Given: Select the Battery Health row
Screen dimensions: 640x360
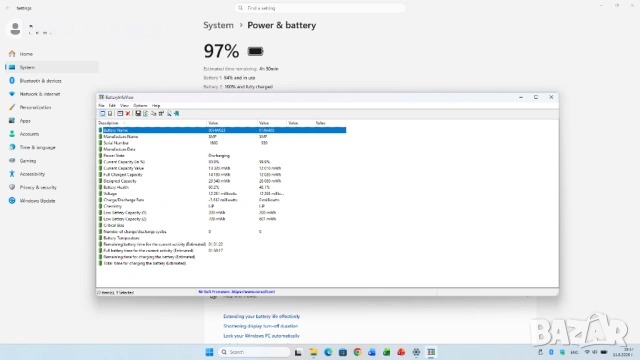Looking at the screenshot, I should coord(222,187).
